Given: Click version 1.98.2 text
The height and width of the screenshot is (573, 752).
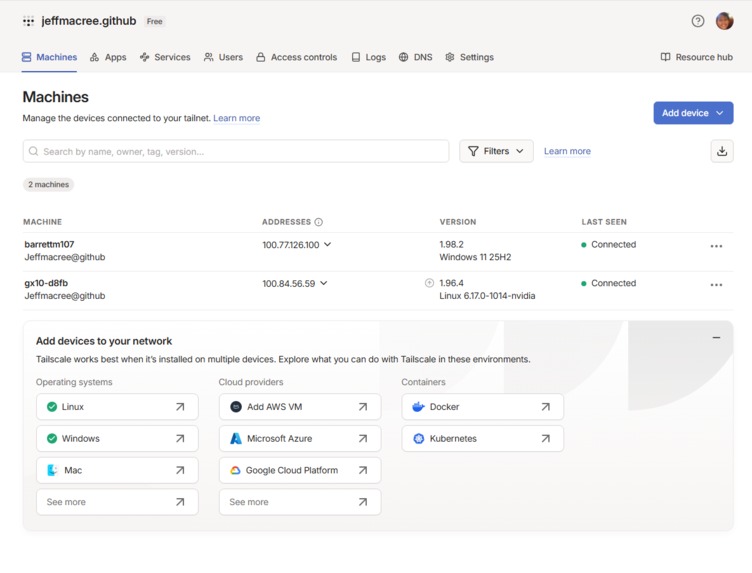Looking at the screenshot, I should (x=451, y=244).
